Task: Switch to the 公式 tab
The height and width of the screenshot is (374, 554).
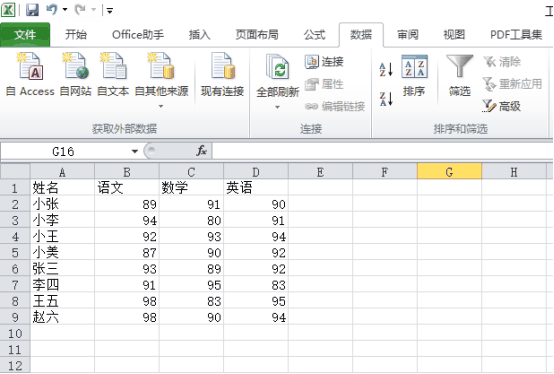Action: click(314, 35)
